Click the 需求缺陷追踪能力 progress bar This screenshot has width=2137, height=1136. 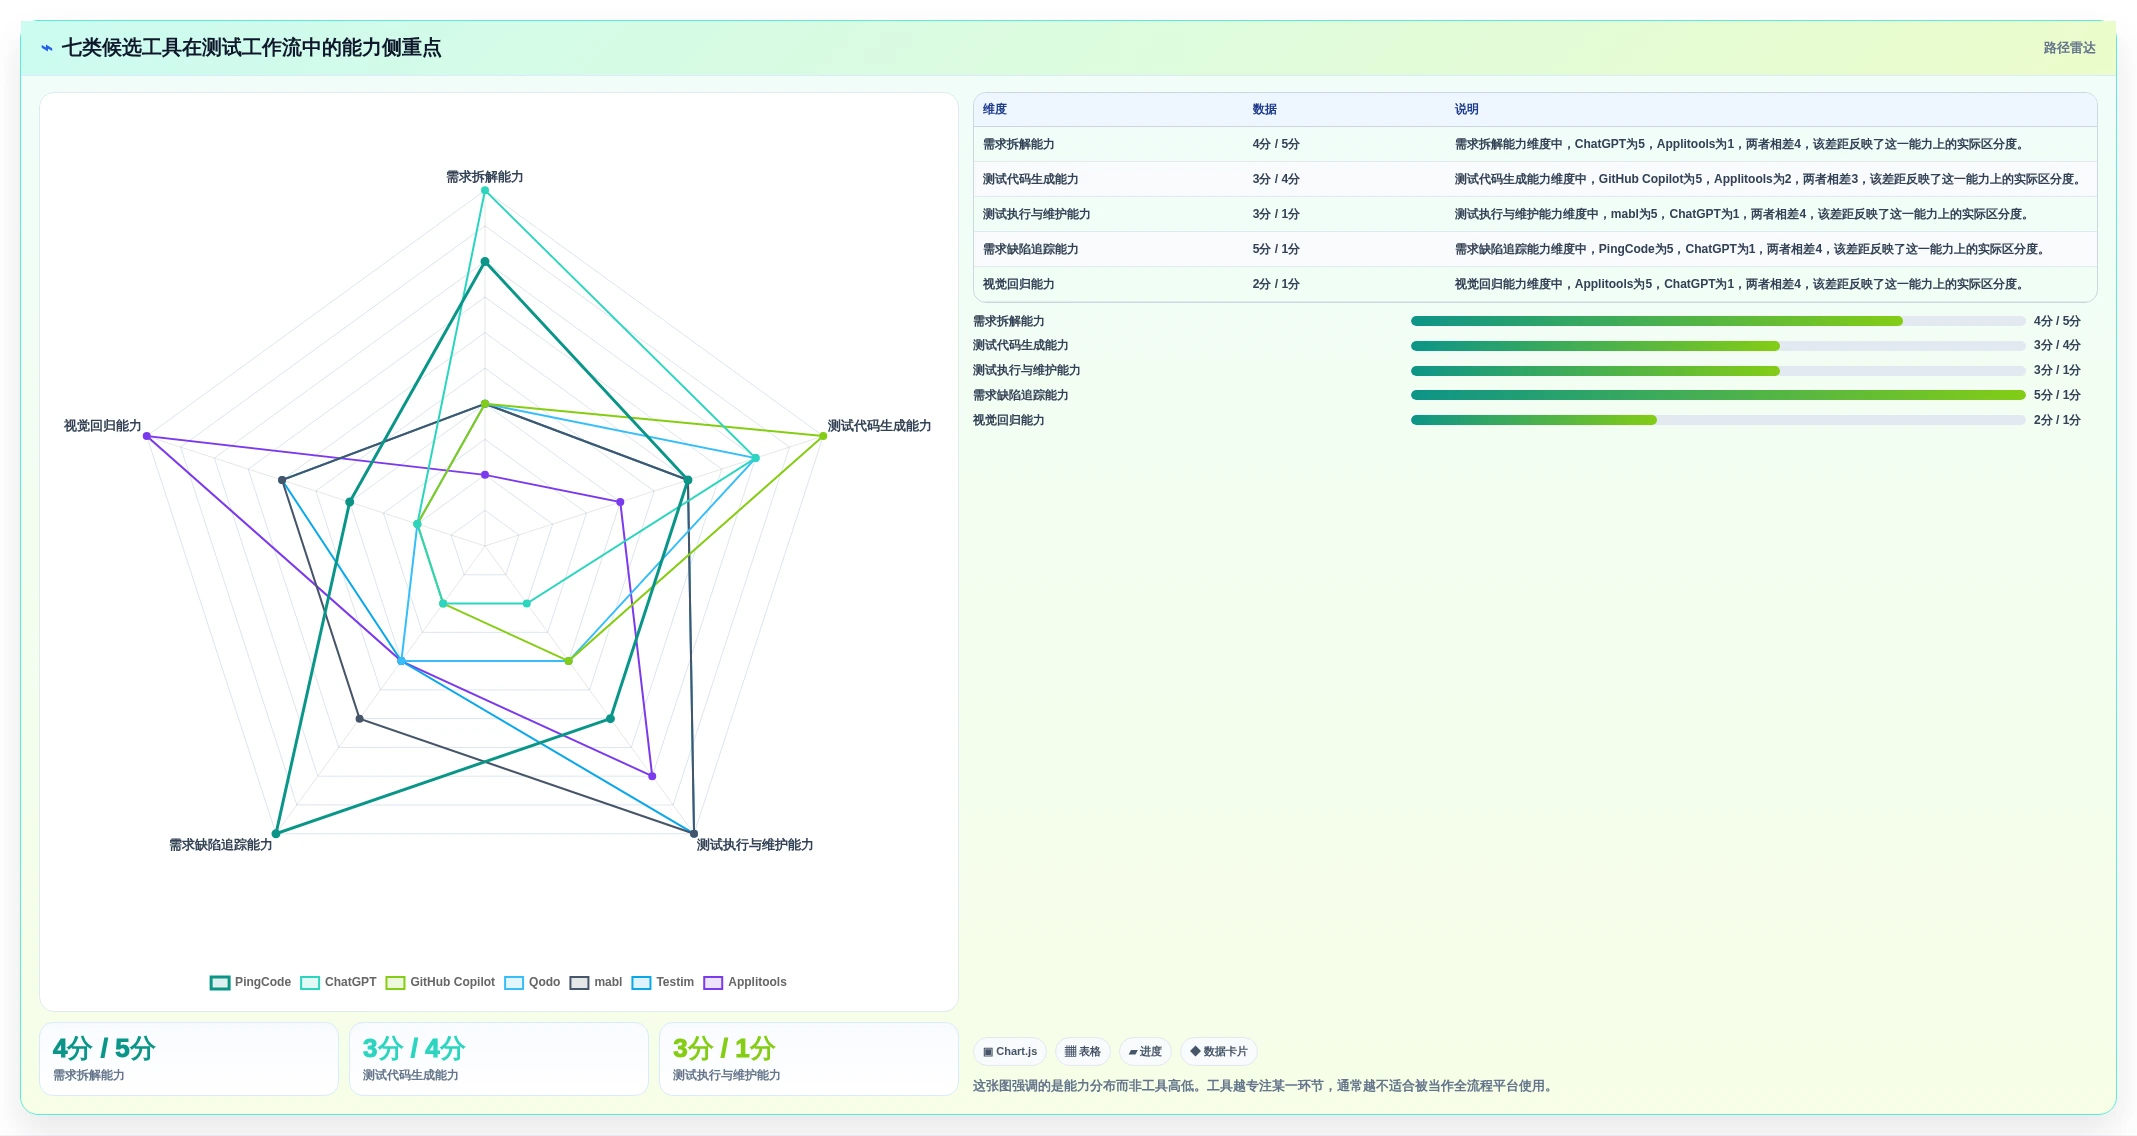1718,395
